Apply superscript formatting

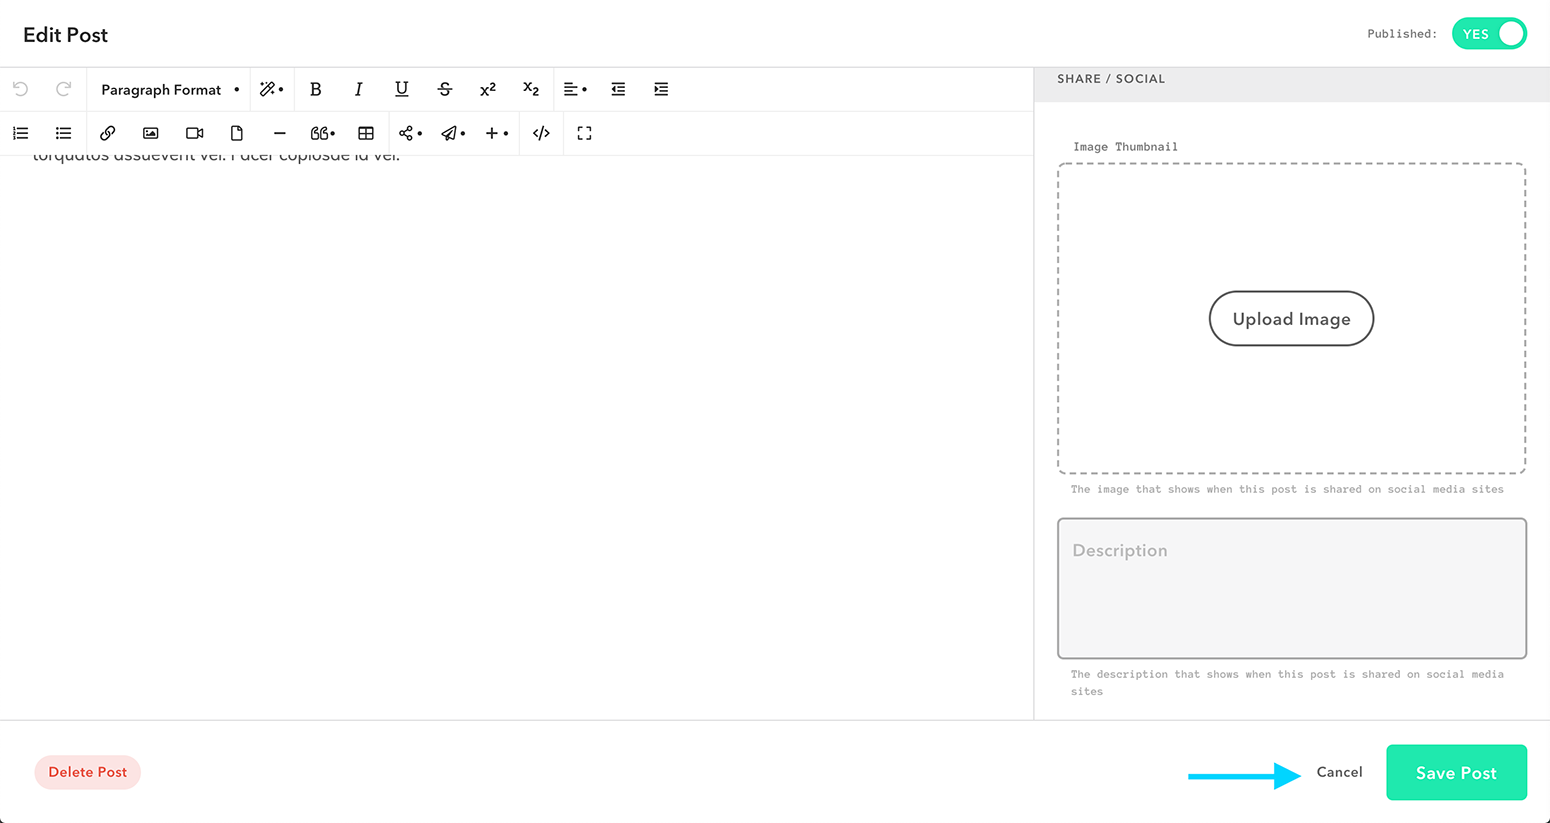pos(488,89)
